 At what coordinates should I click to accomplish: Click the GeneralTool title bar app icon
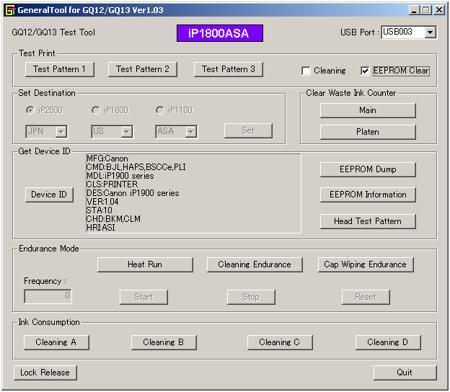[10, 10]
